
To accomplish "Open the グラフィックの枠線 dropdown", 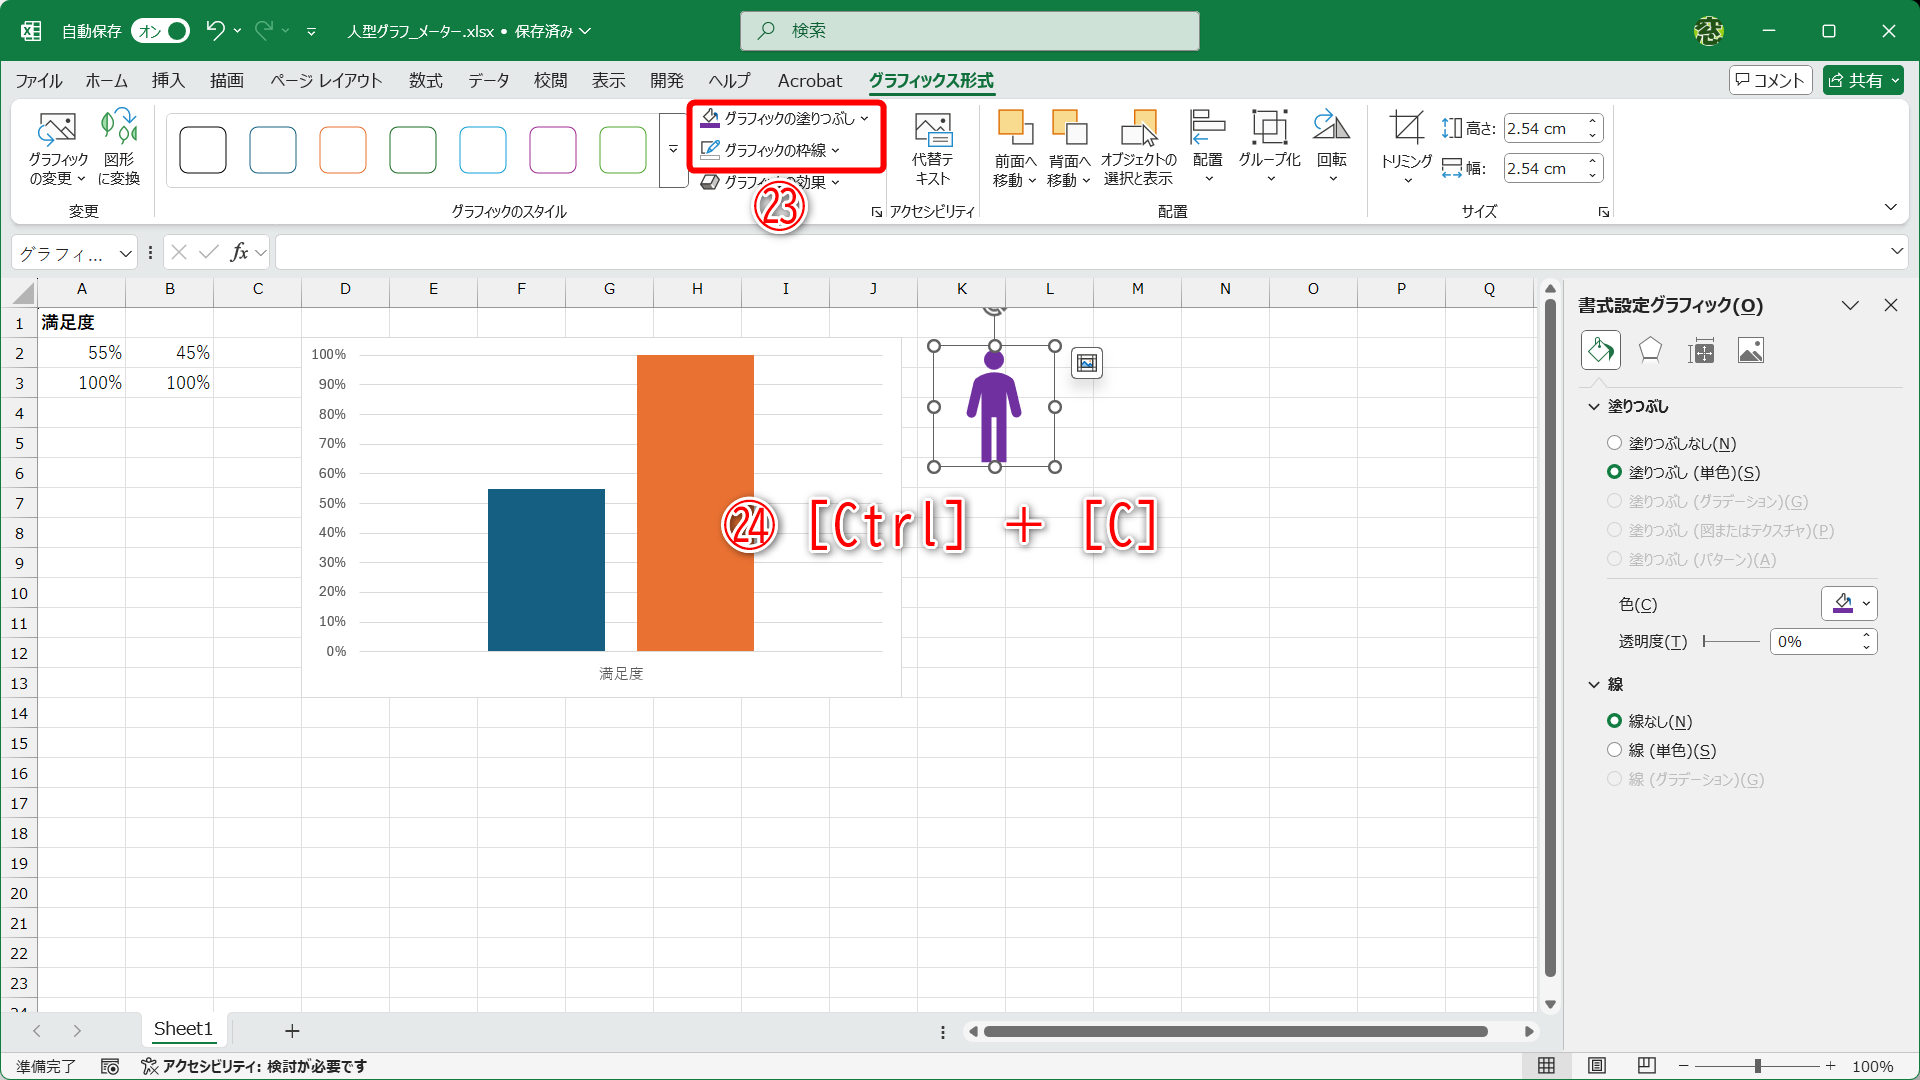I will tap(771, 150).
